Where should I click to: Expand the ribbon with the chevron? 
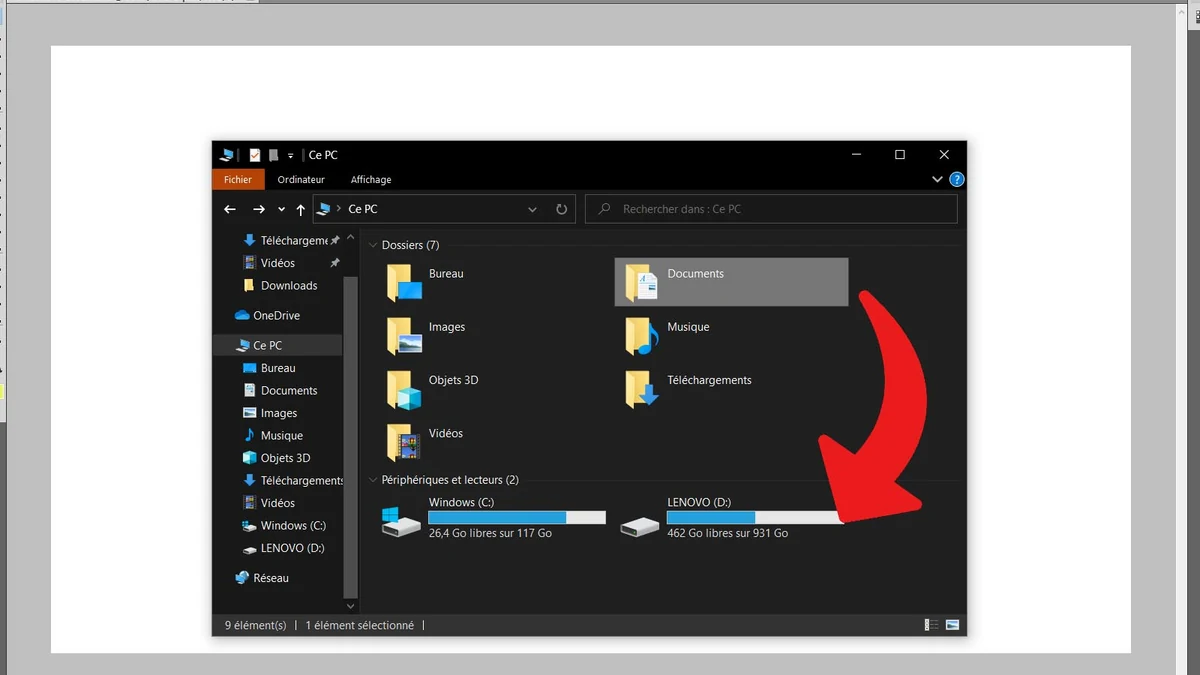937,180
